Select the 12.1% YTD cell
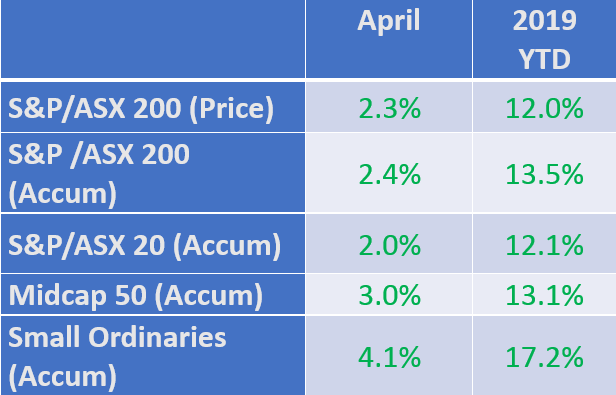The image size is (616, 395). click(x=544, y=243)
